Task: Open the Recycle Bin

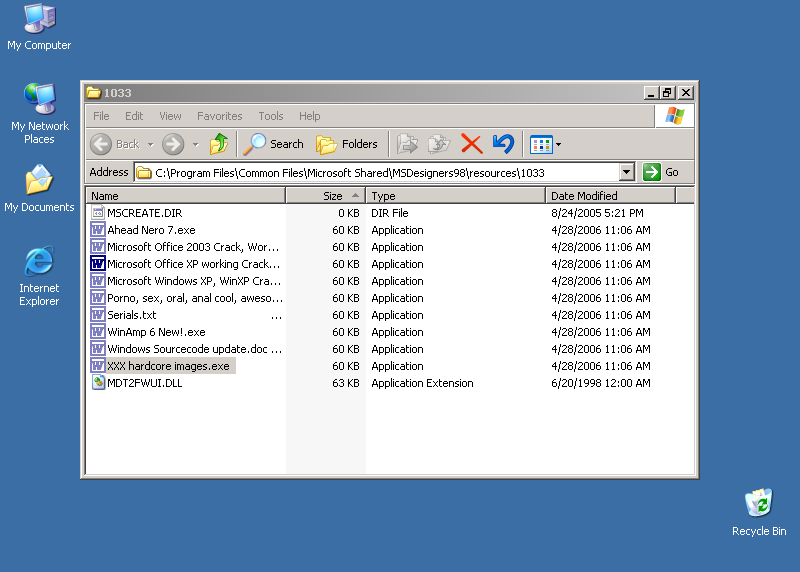Action: [x=759, y=512]
